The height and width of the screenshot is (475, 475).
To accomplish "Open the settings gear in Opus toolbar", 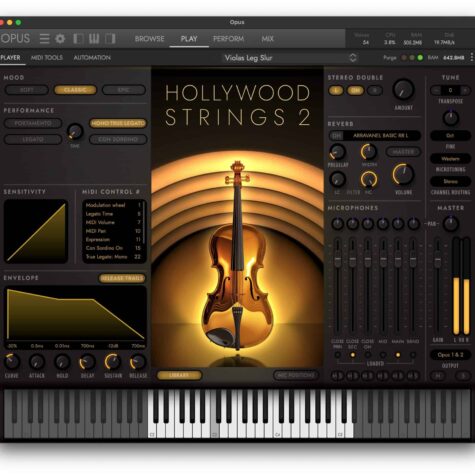I will point(60,39).
